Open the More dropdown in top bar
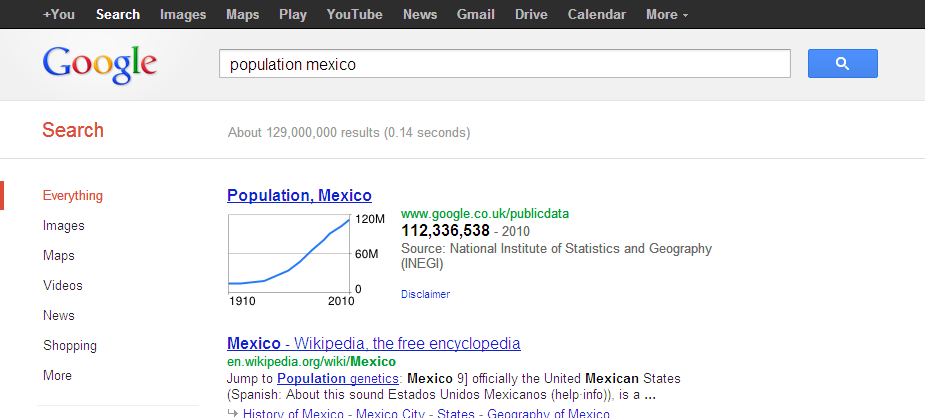The width and height of the screenshot is (925, 418). click(x=667, y=15)
